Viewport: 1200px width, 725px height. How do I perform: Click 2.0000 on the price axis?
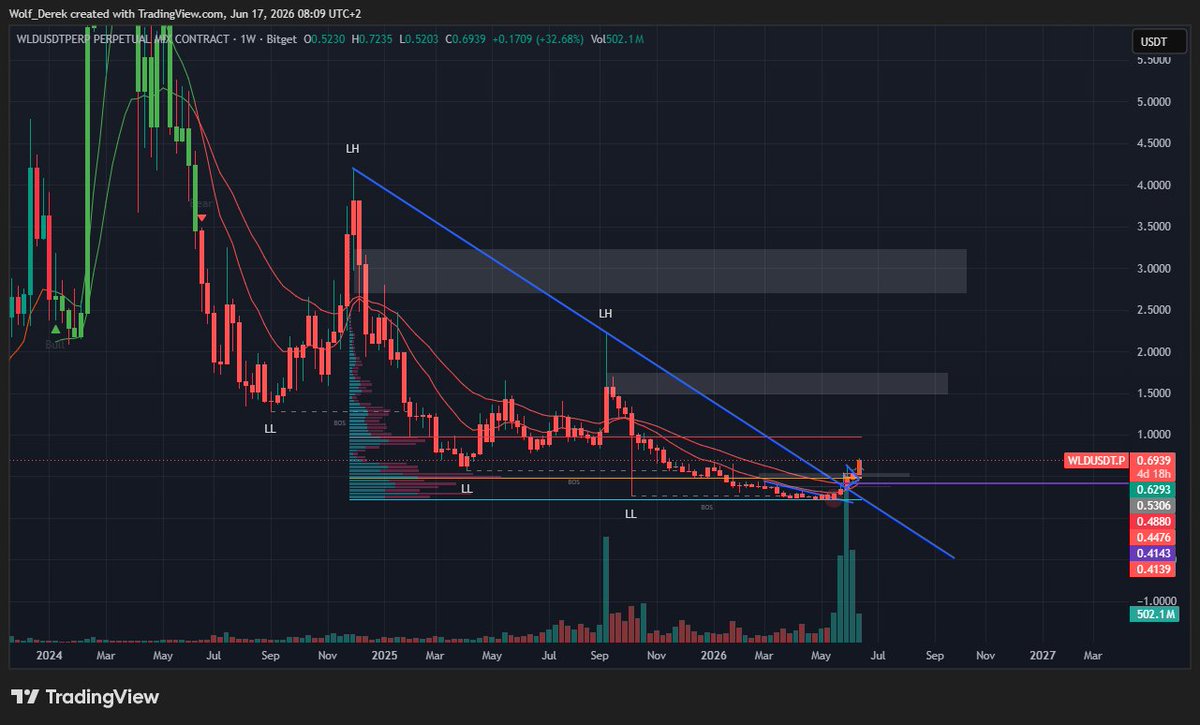tap(1153, 352)
